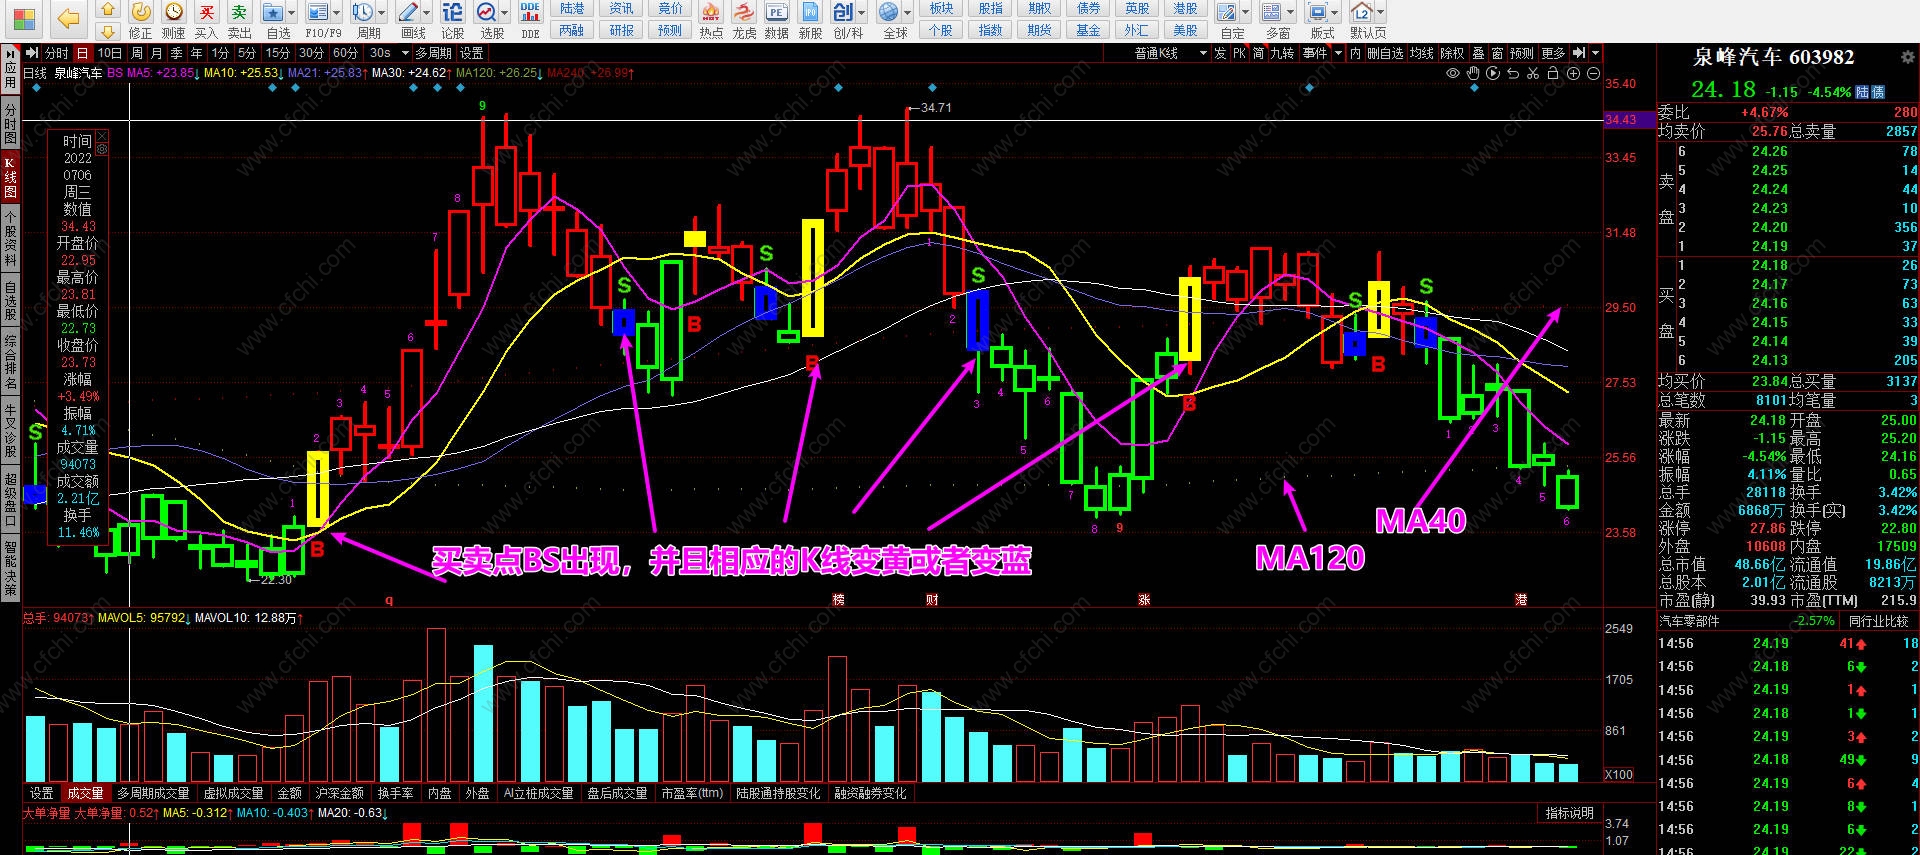The image size is (1920, 855).
Task: Toggle 除权 ex-rights adjustment
Action: point(1452,53)
